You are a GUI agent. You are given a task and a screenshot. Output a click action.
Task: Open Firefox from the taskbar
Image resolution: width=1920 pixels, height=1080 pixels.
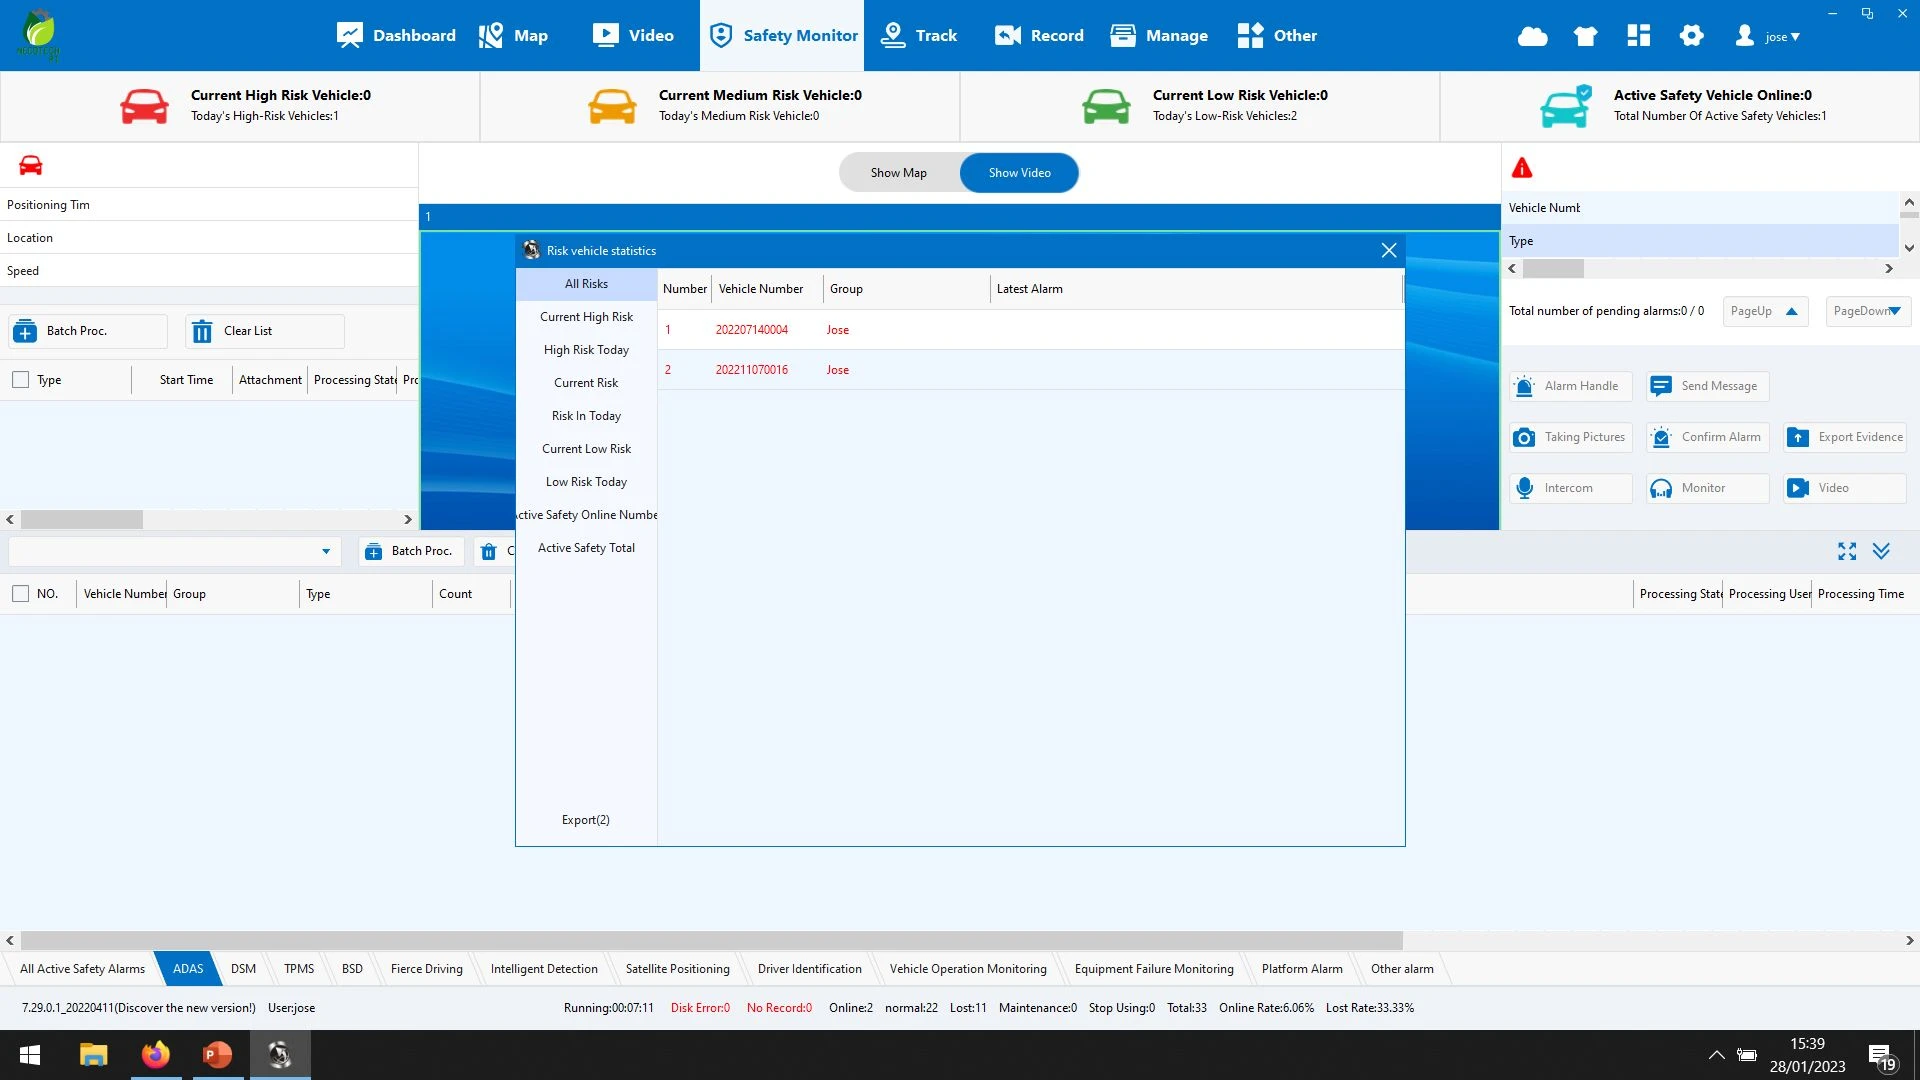tap(155, 1055)
